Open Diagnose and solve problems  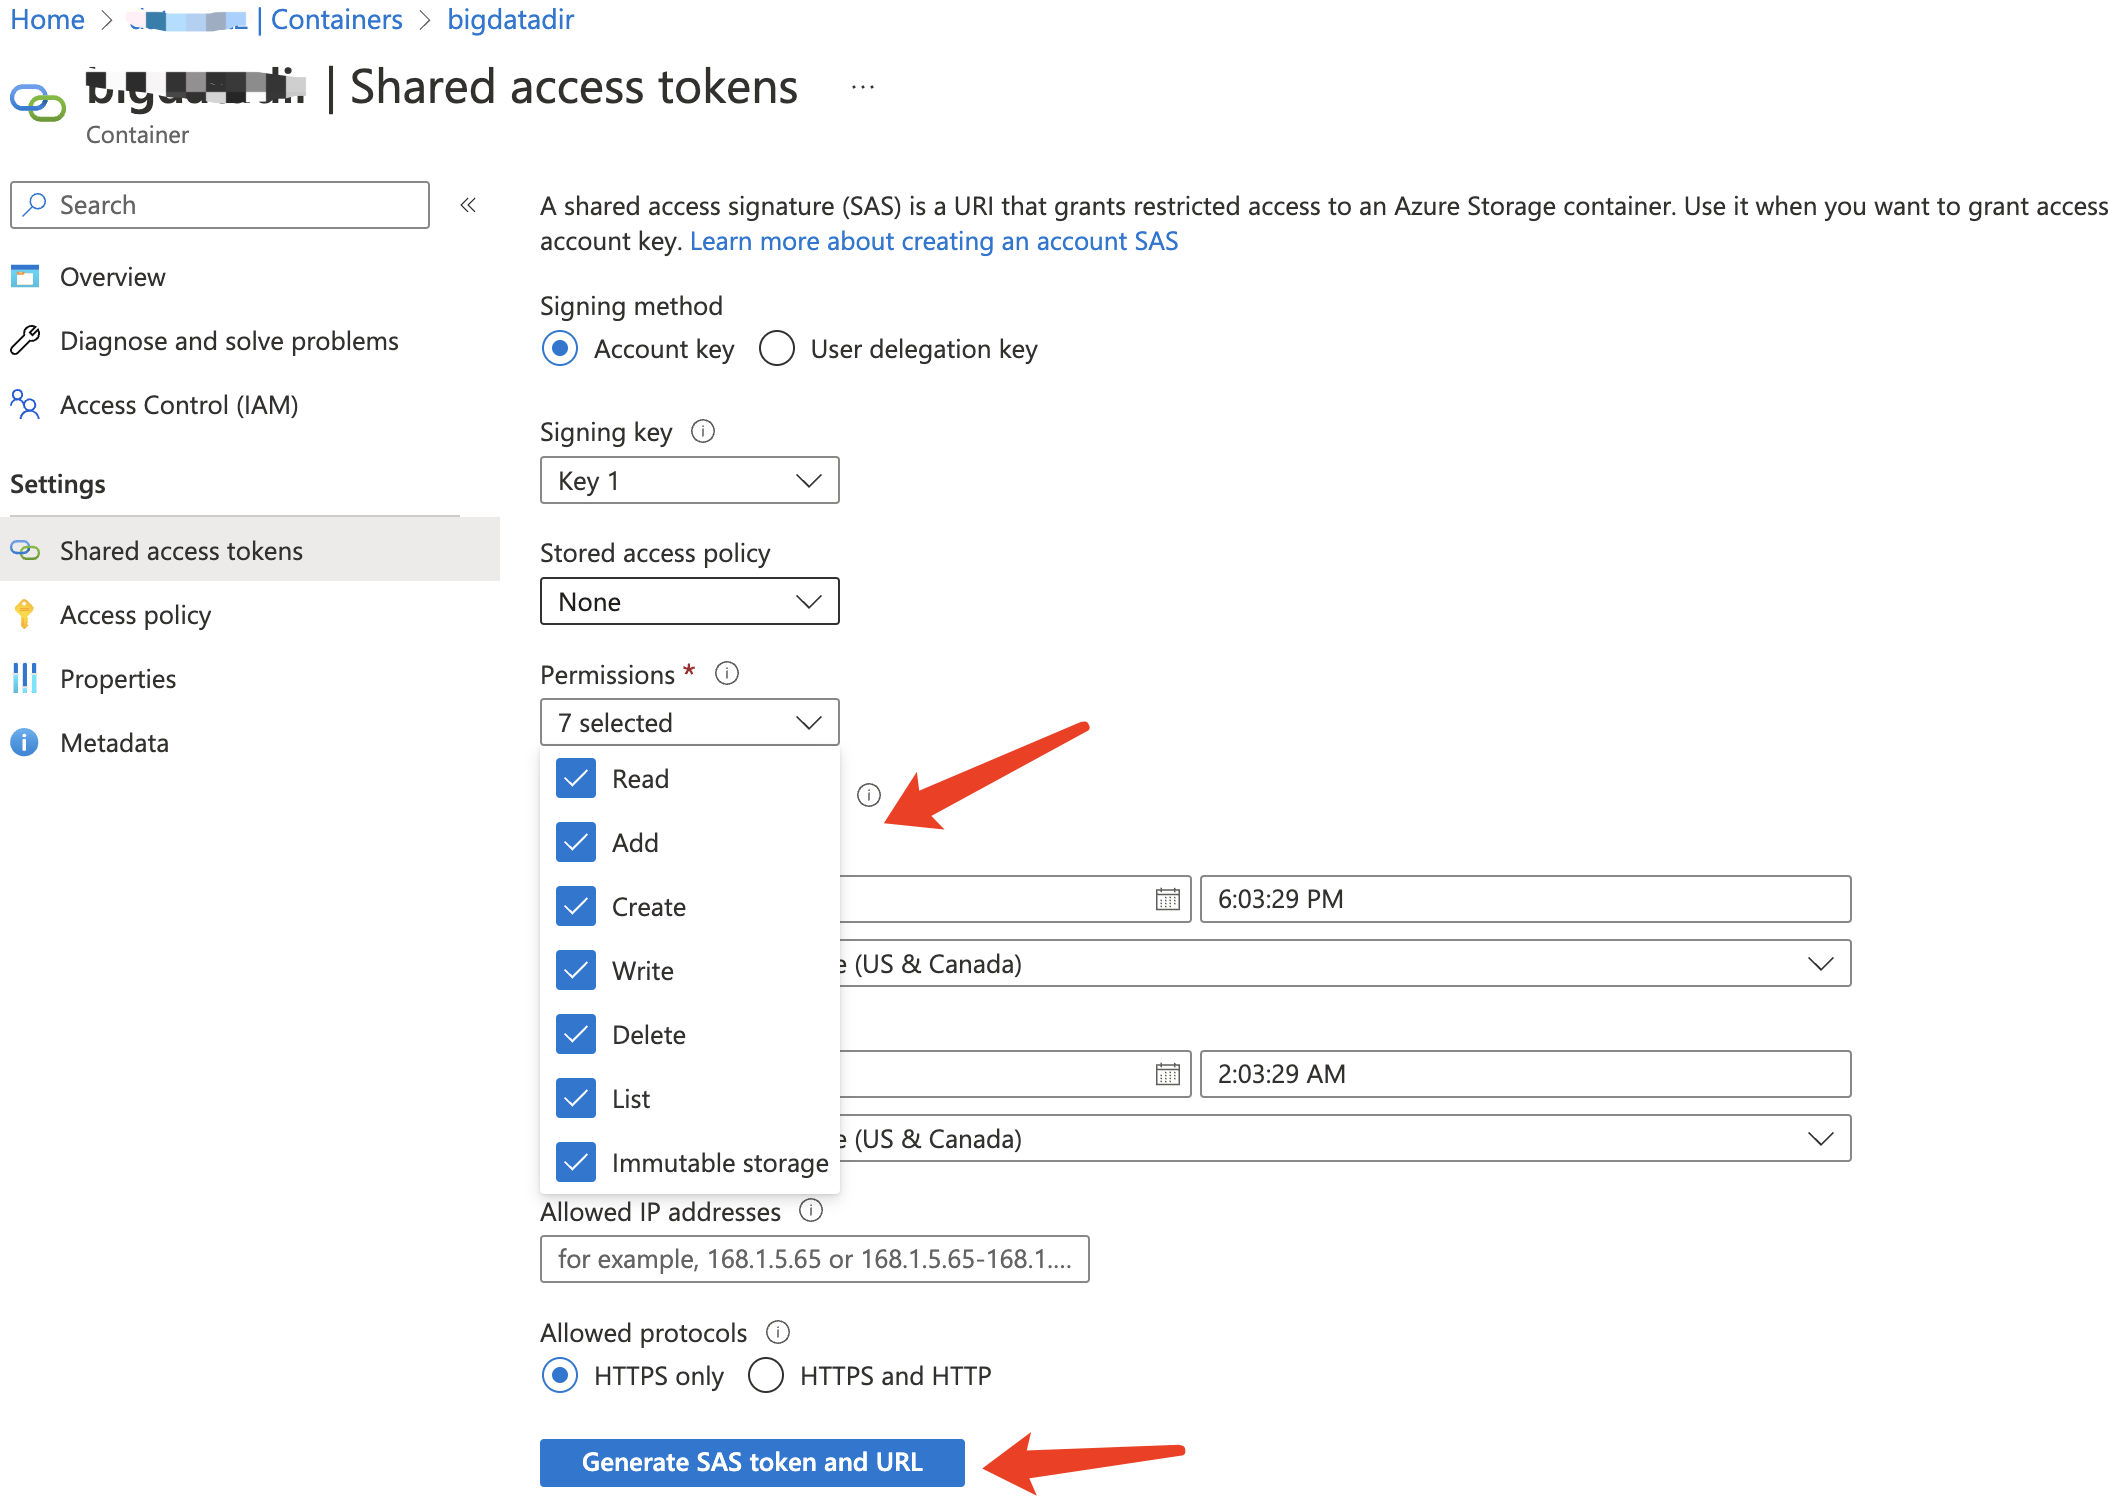pyautogui.click(x=229, y=341)
